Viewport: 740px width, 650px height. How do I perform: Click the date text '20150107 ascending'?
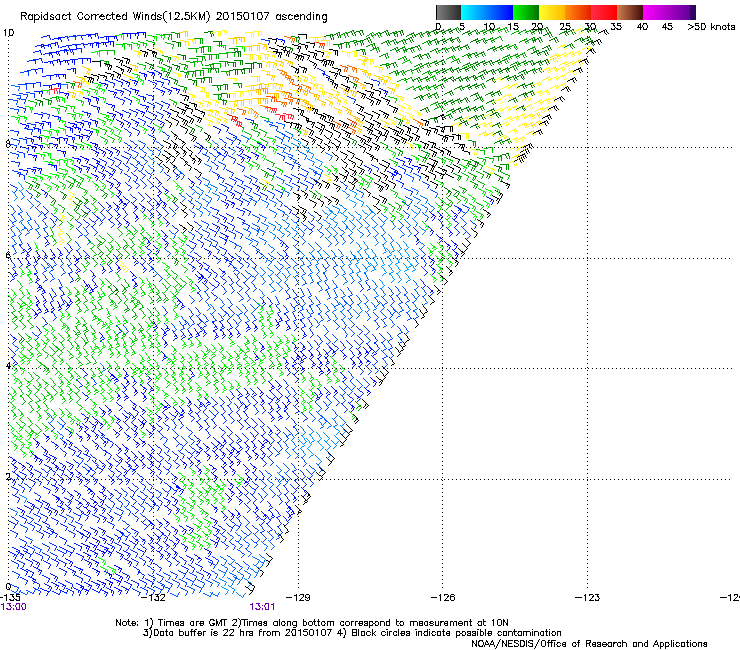pyautogui.click(x=271, y=17)
